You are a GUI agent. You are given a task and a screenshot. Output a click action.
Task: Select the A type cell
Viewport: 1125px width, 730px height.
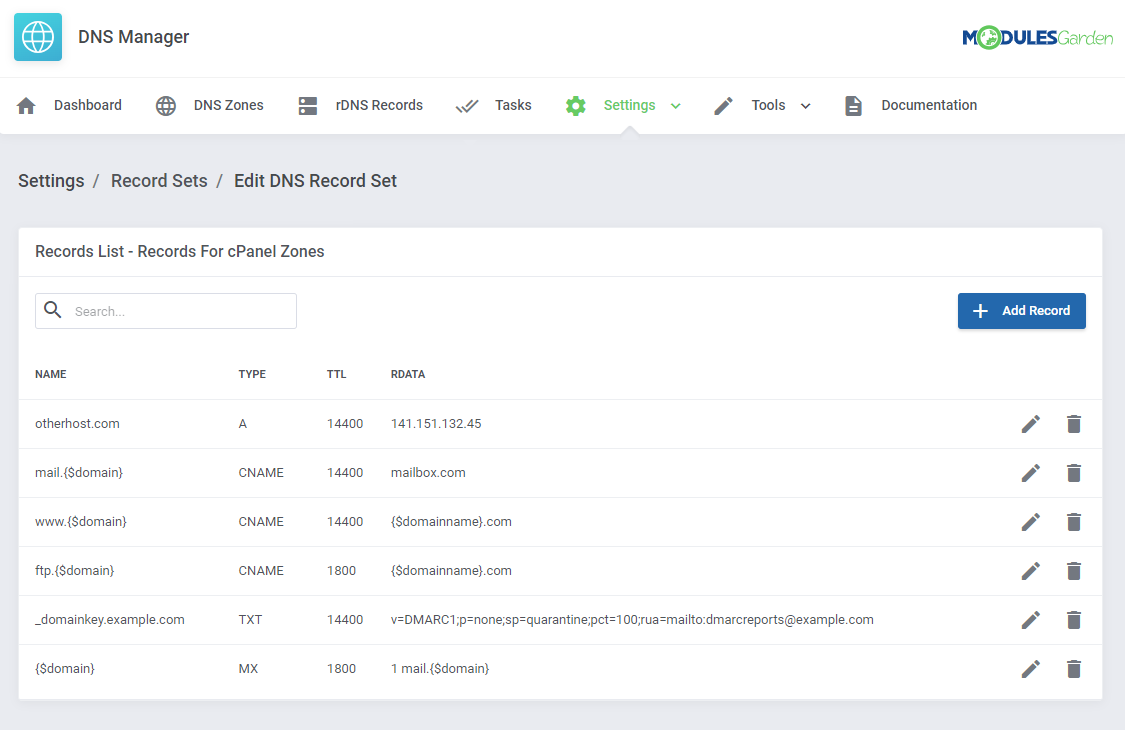pyautogui.click(x=243, y=424)
